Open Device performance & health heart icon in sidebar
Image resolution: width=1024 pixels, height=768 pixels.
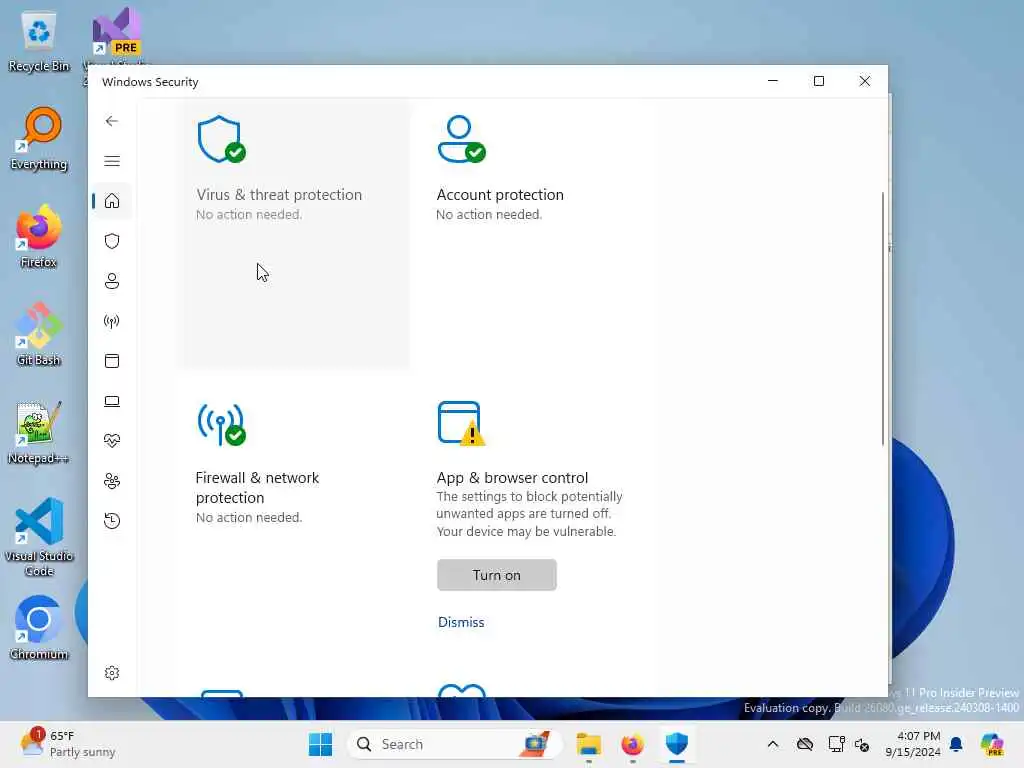(x=112, y=441)
